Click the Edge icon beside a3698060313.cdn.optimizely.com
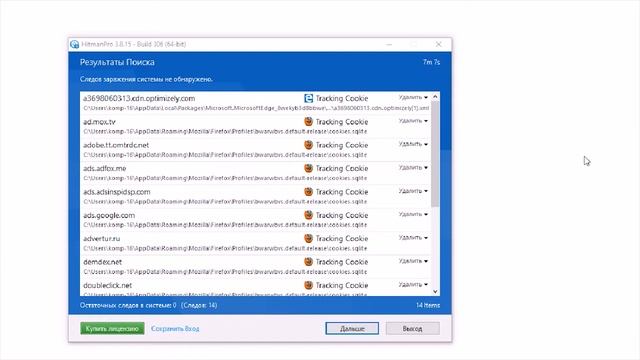This screenshot has height=360, width=640. [309, 98]
